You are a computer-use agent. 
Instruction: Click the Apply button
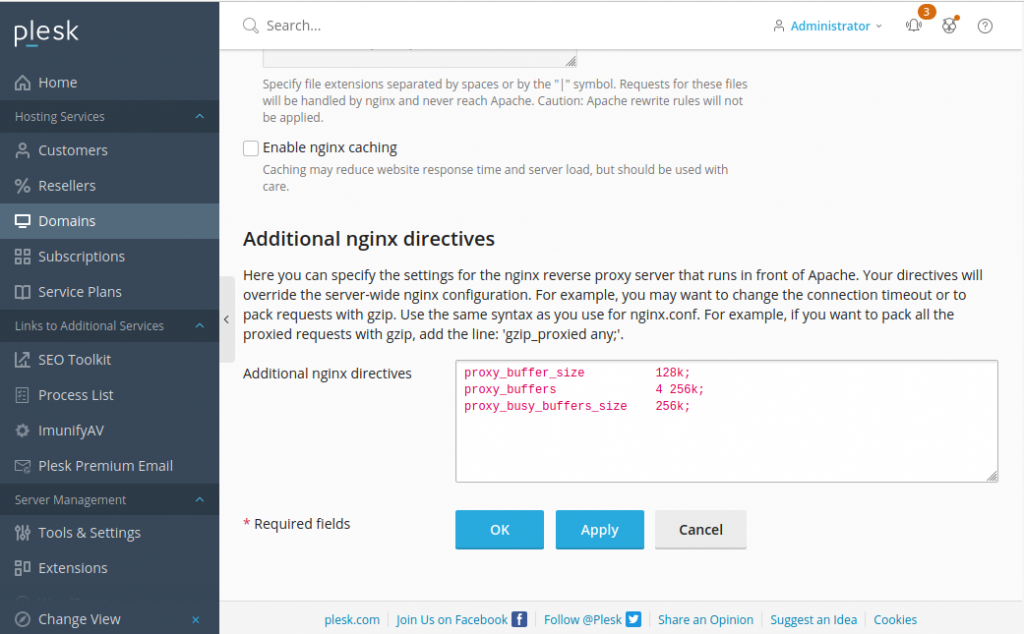pyautogui.click(x=599, y=530)
